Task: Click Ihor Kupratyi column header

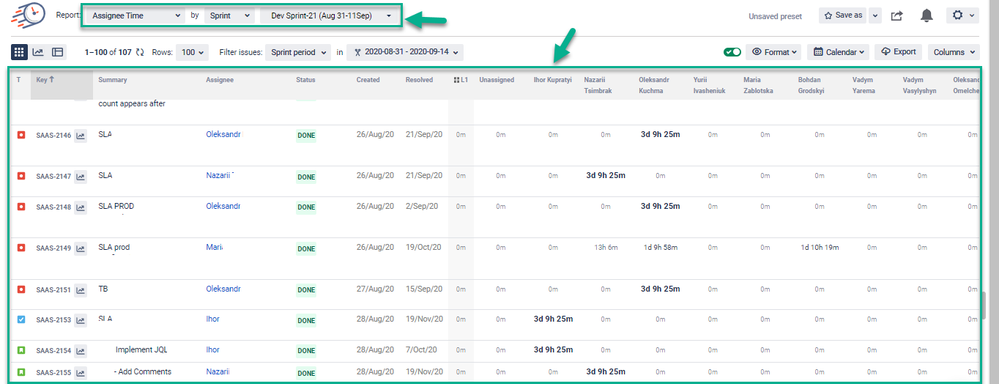Action: tap(553, 80)
